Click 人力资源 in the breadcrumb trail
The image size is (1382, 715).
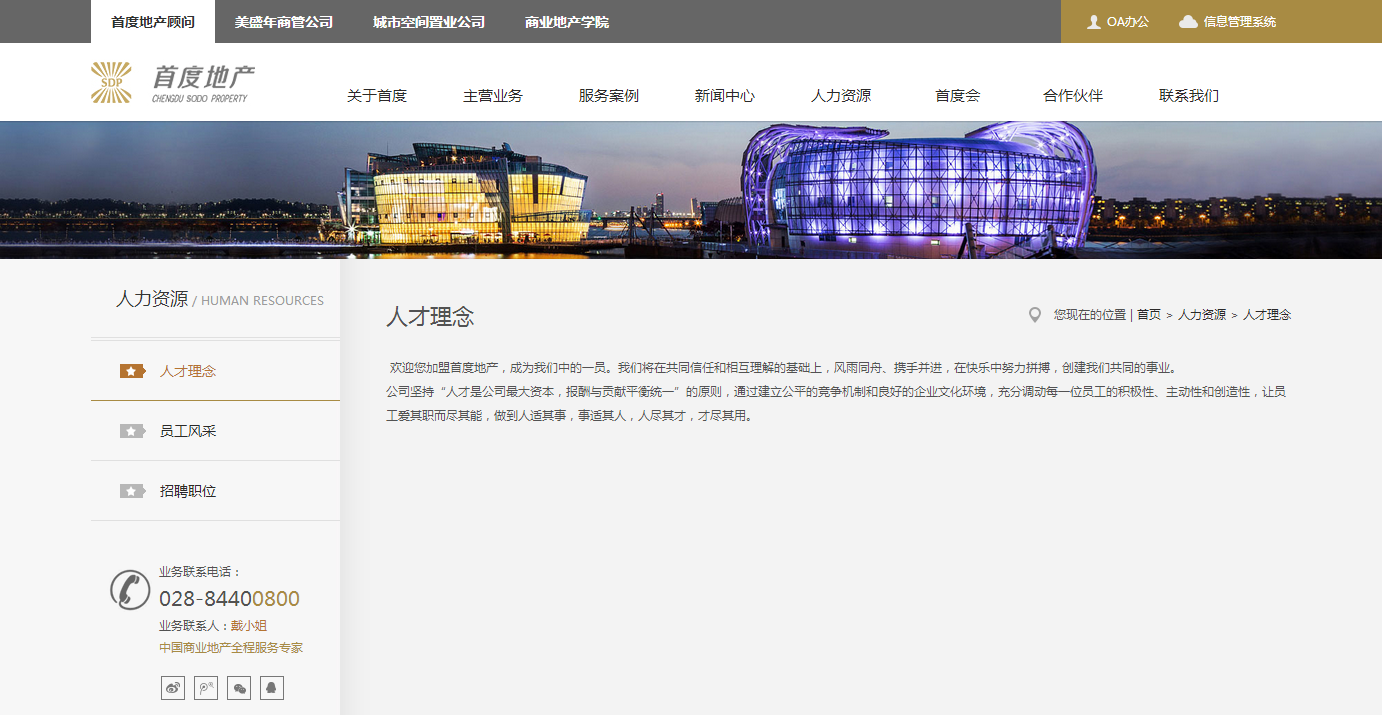click(x=1202, y=315)
